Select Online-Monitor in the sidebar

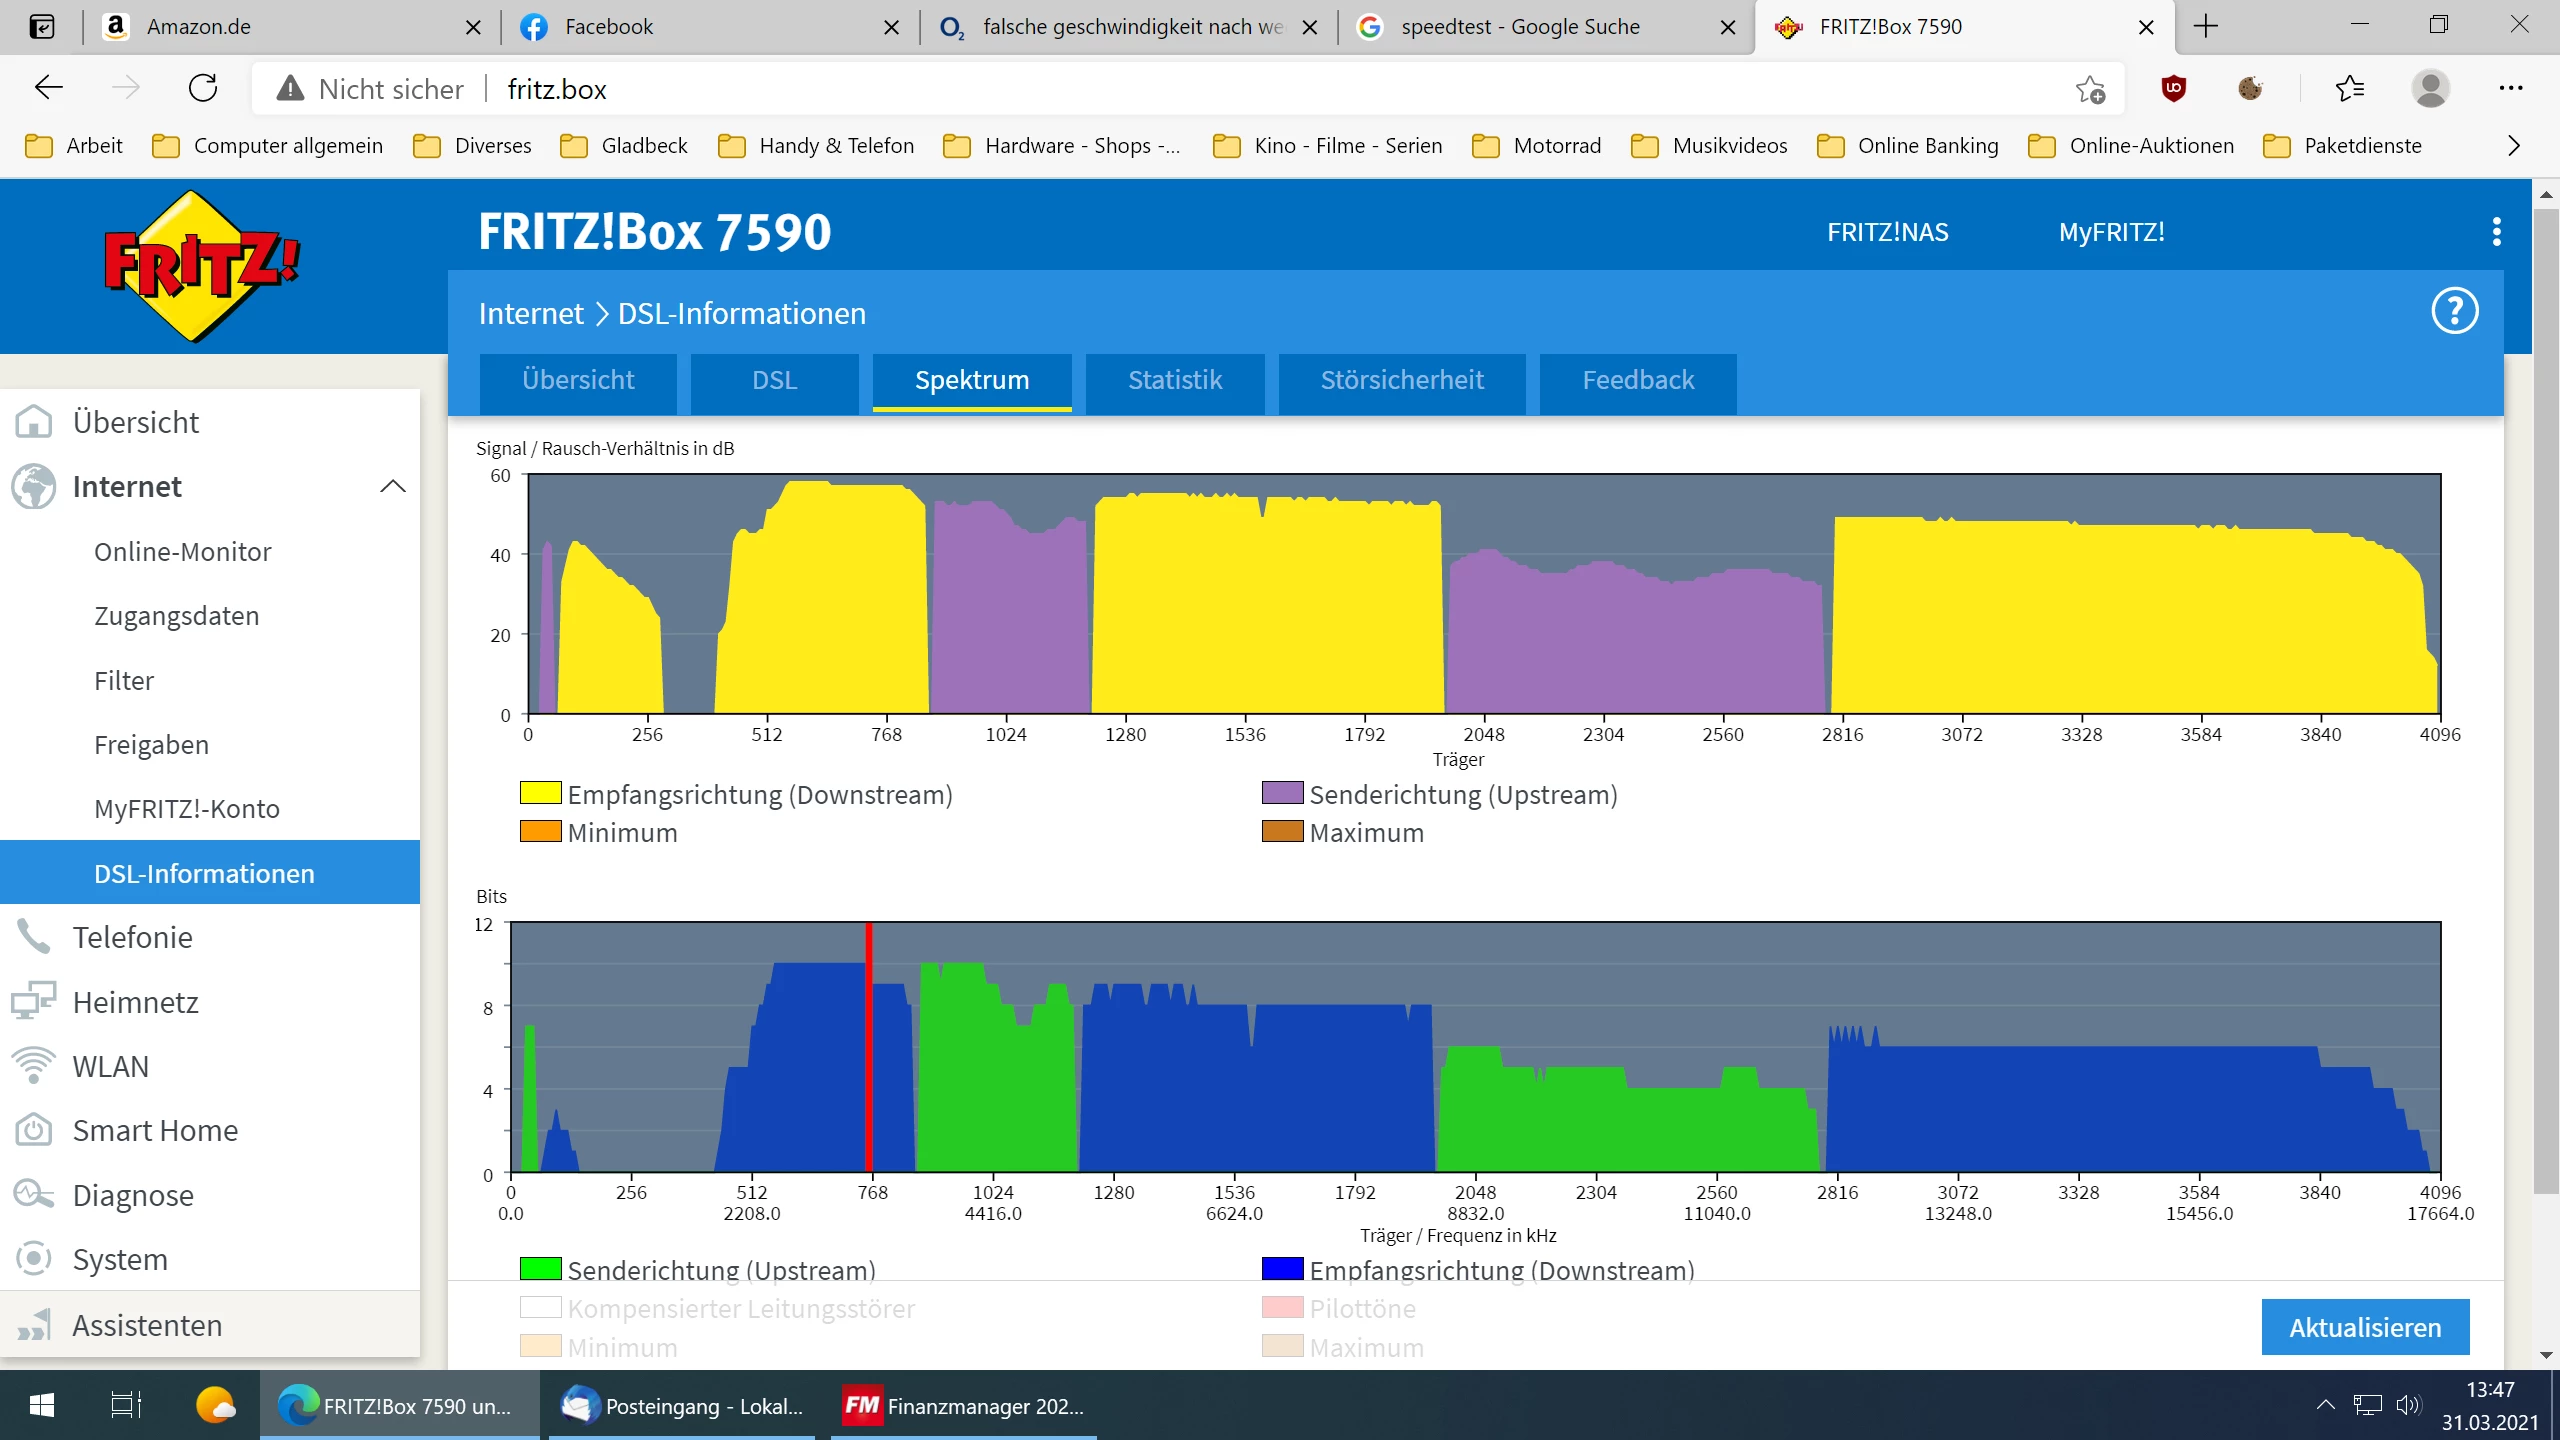182,552
